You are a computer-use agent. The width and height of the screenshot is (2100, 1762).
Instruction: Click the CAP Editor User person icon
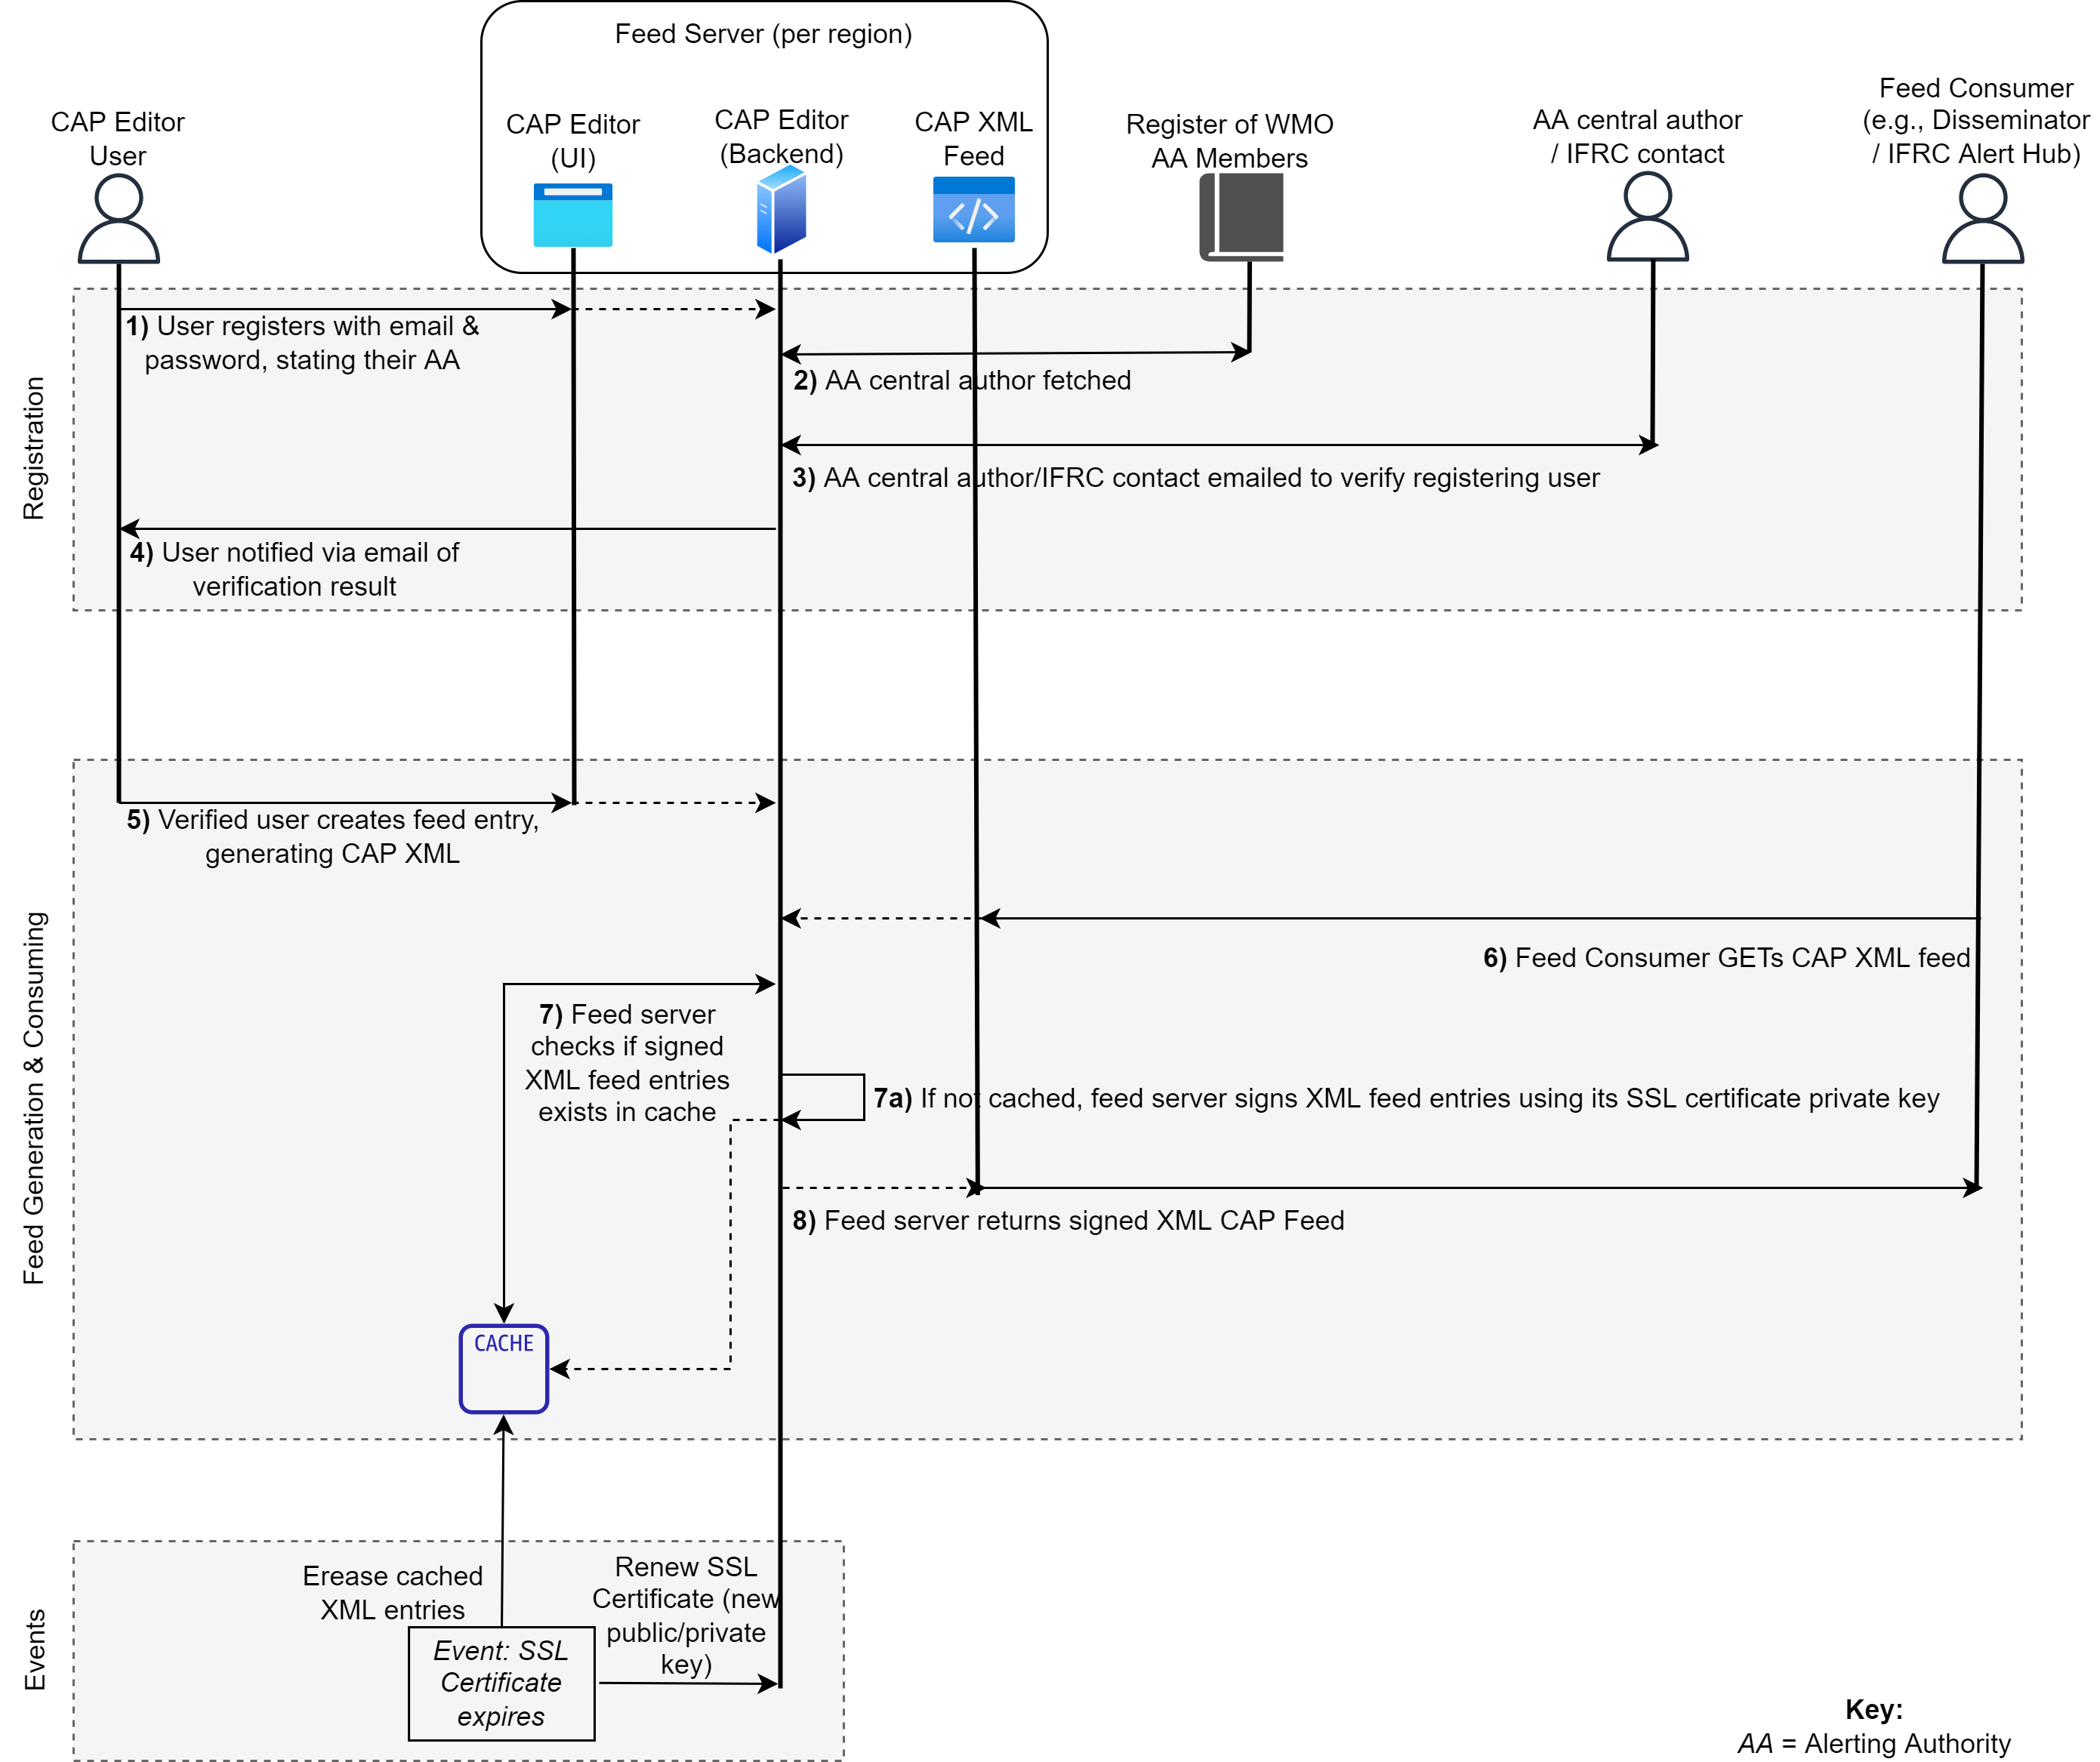pos(118,218)
